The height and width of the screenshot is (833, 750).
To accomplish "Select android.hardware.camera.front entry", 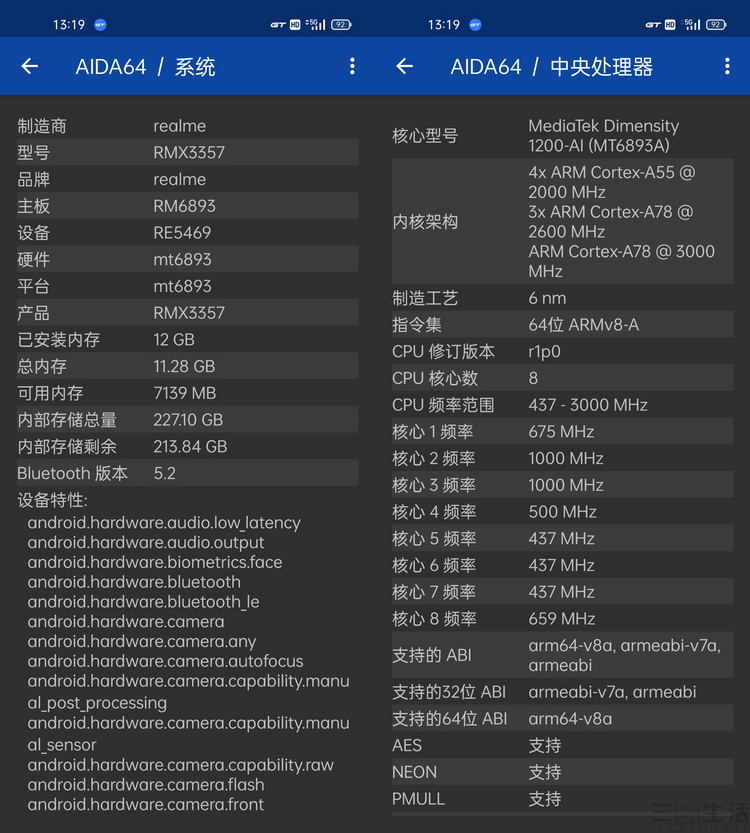I will pyautogui.click(x=146, y=804).
